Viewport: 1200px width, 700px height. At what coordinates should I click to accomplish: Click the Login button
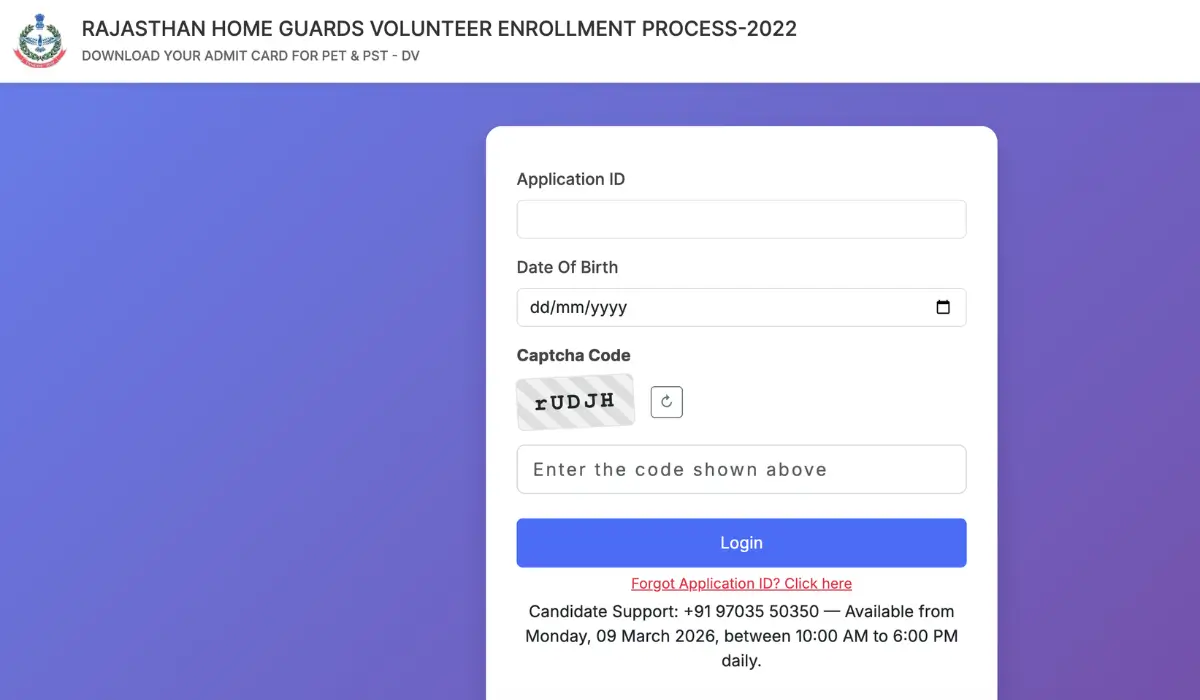(x=741, y=542)
